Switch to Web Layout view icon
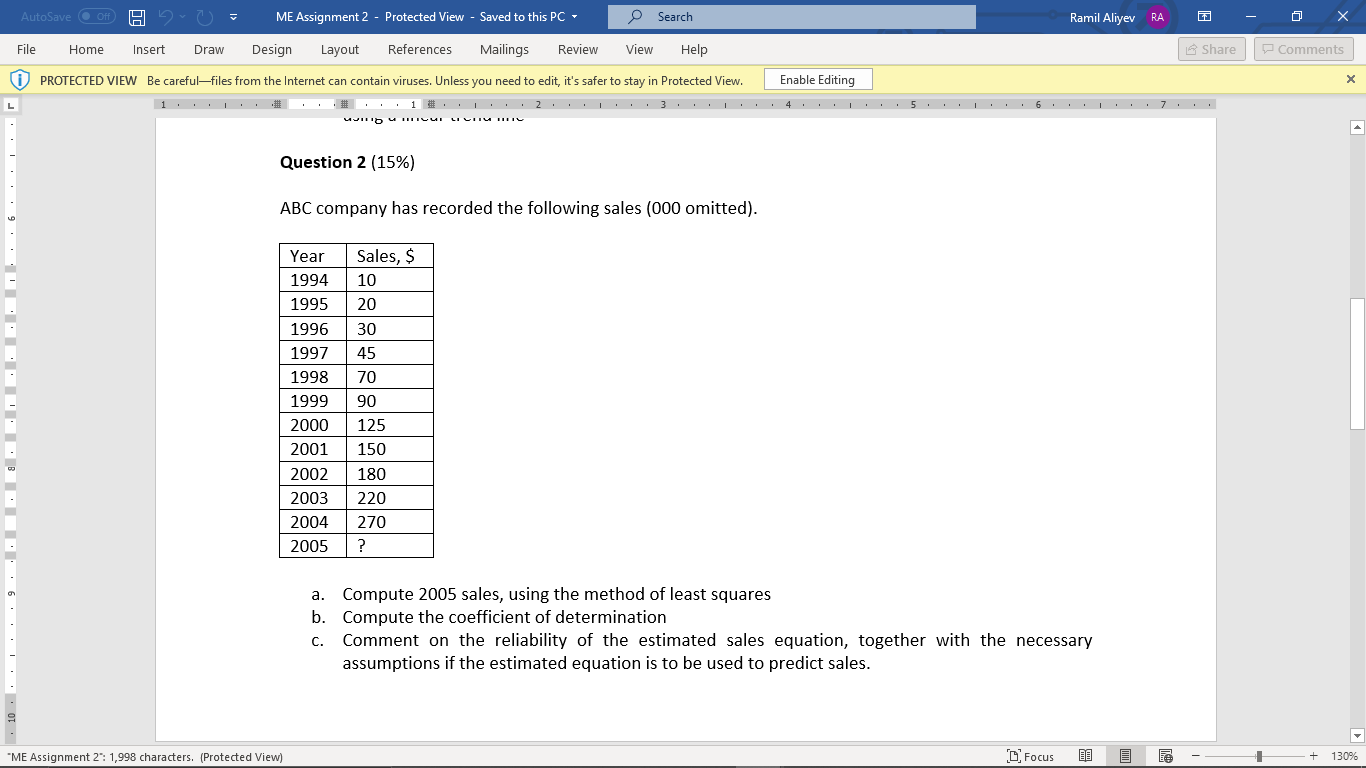This screenshot has width=1366, height=768. pos(1165,757)
